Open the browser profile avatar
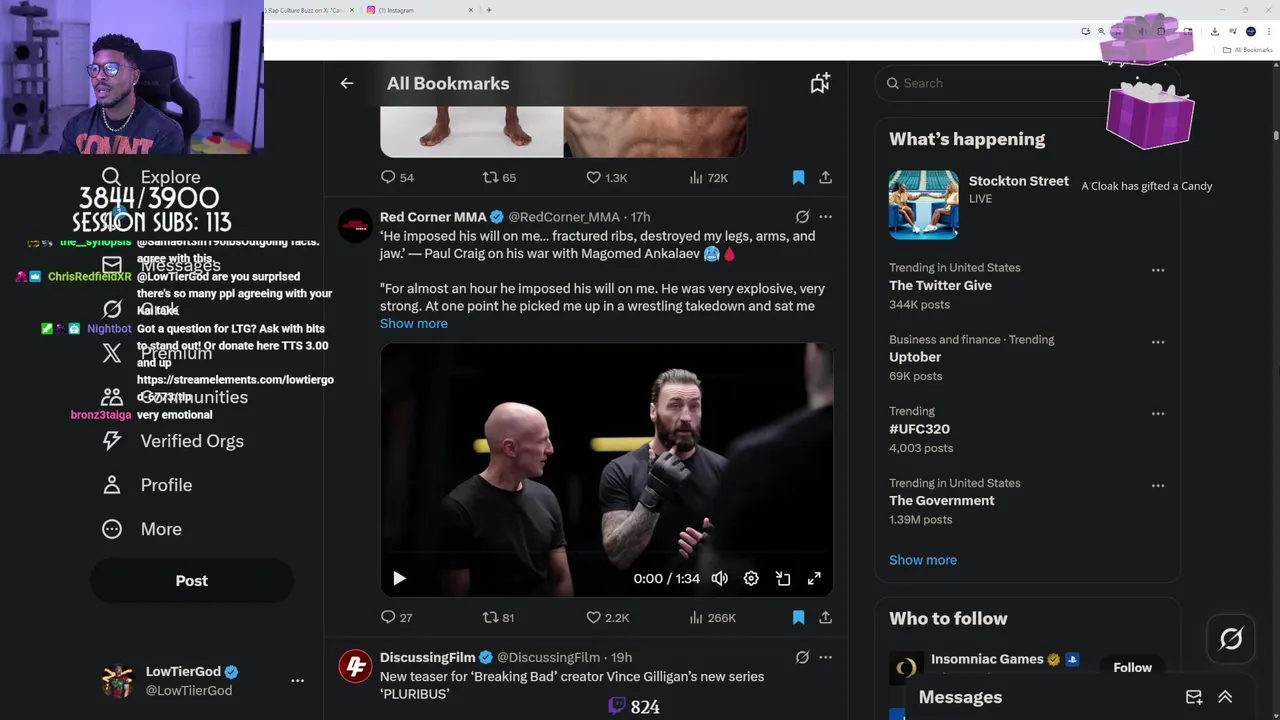 click(x=1250, y=32)
